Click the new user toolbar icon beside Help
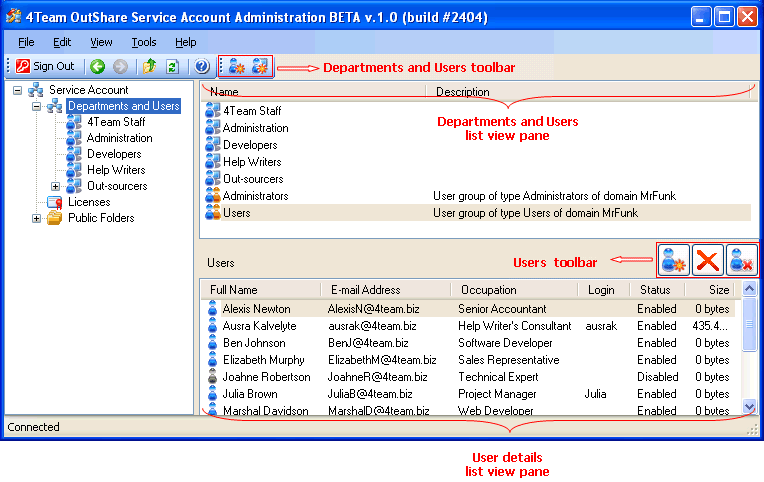Screen dimensions: 764x482 tap(236, 66)
